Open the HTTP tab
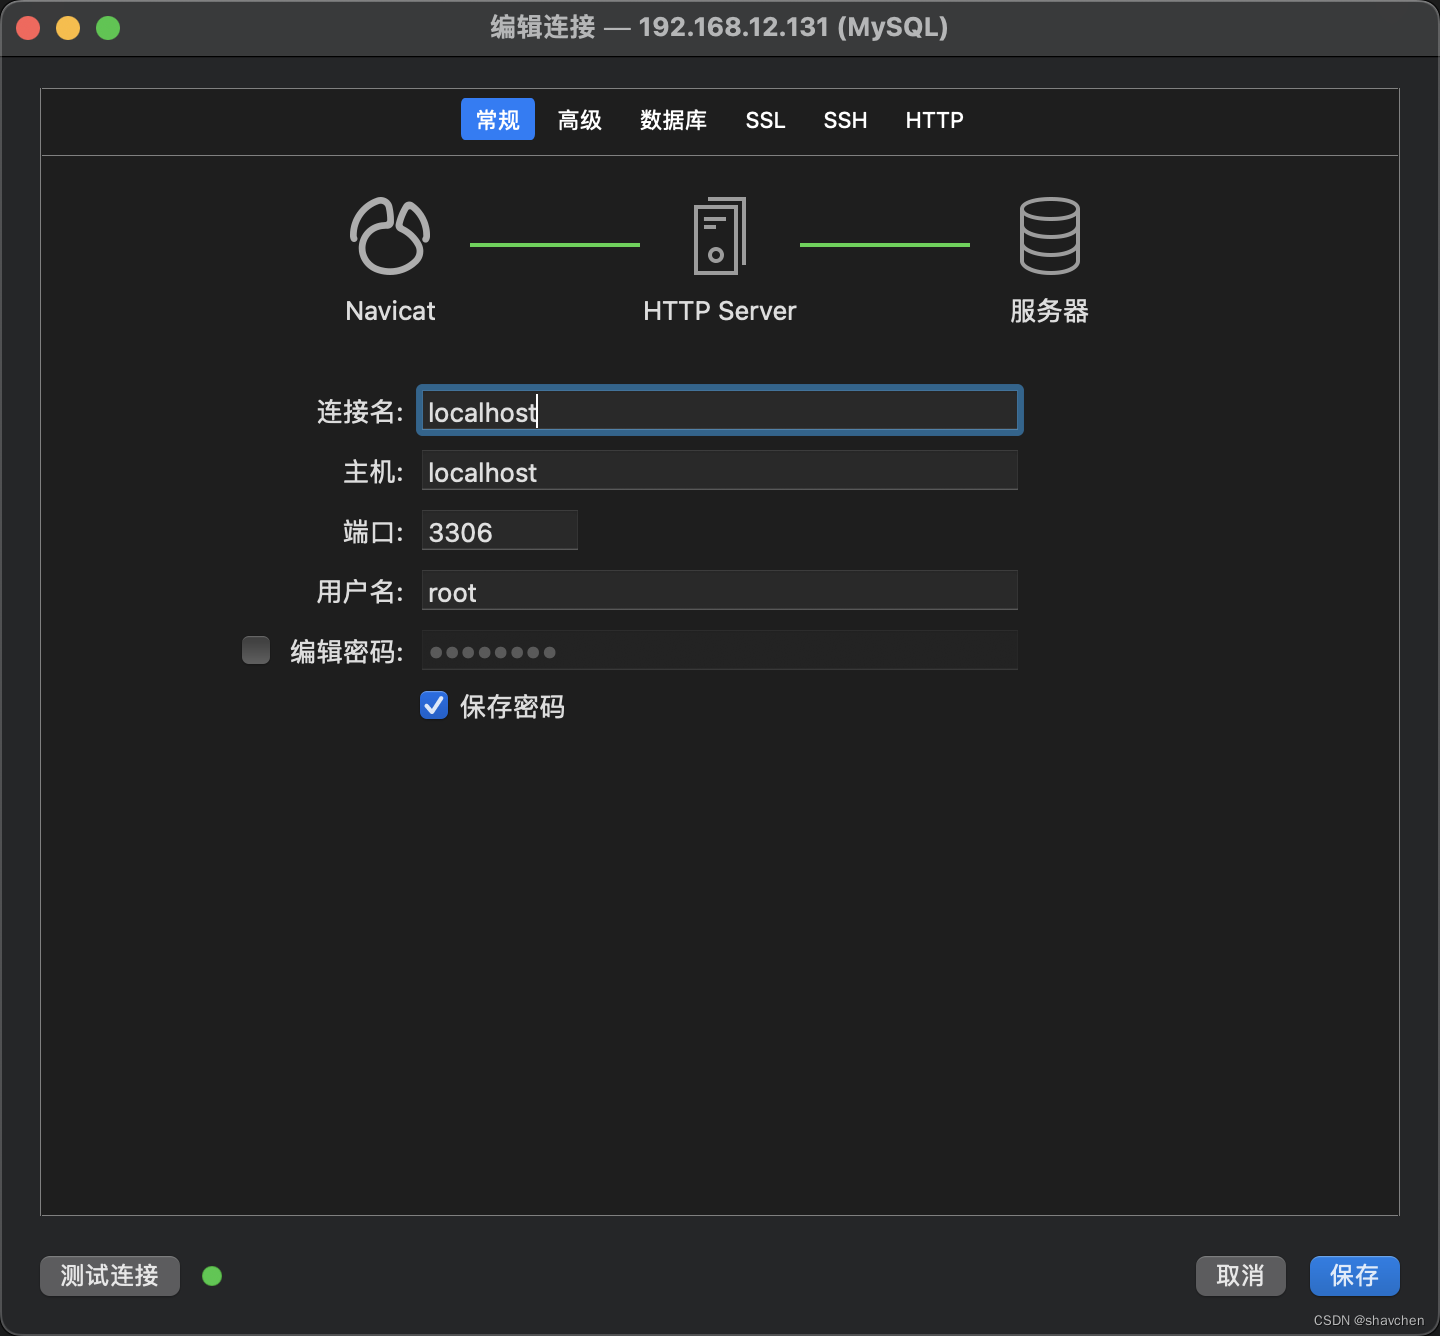The width and height of the screenshot is (1440, 1336). pos(934,120)
